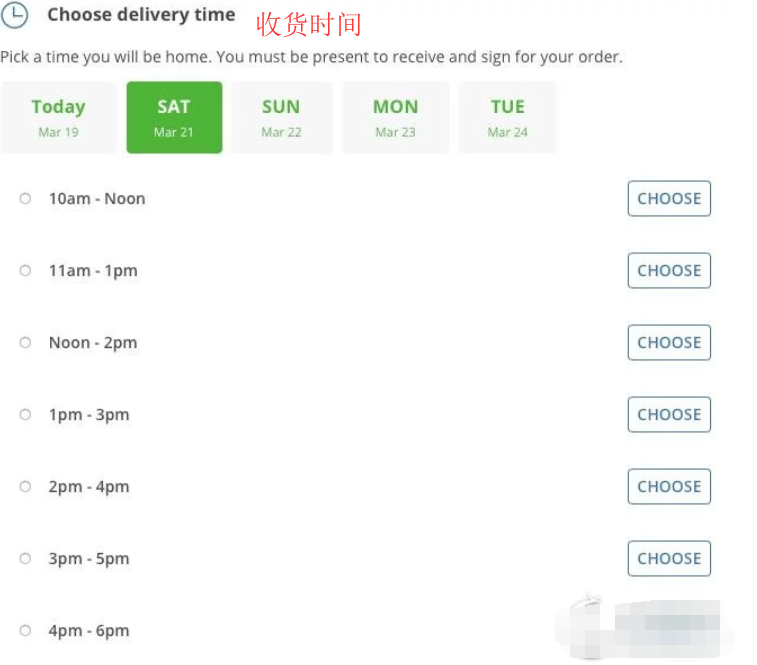Click CHOOSE next to 1pm - 3pm
This screenshot has width=757, height=665.
point(669,415)
